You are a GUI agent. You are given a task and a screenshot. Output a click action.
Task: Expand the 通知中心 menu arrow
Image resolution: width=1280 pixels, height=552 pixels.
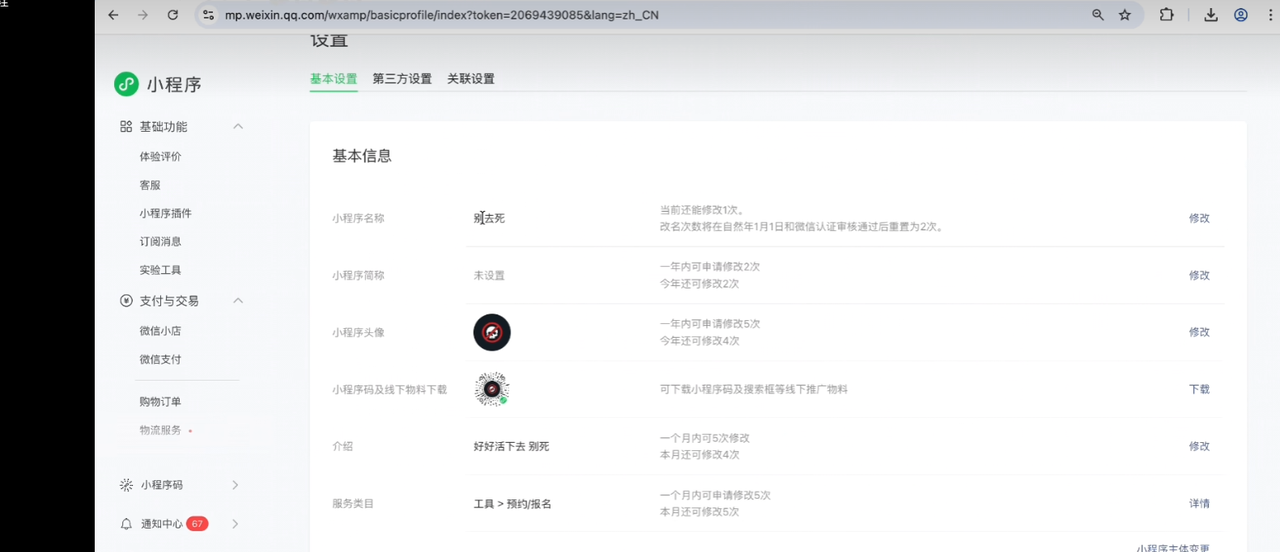(236, 524)
